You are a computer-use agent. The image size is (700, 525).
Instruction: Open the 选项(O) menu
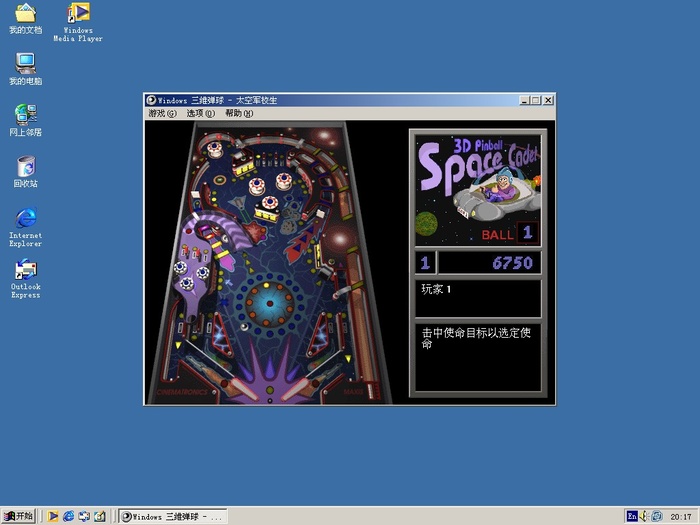[x=200, y=113]
